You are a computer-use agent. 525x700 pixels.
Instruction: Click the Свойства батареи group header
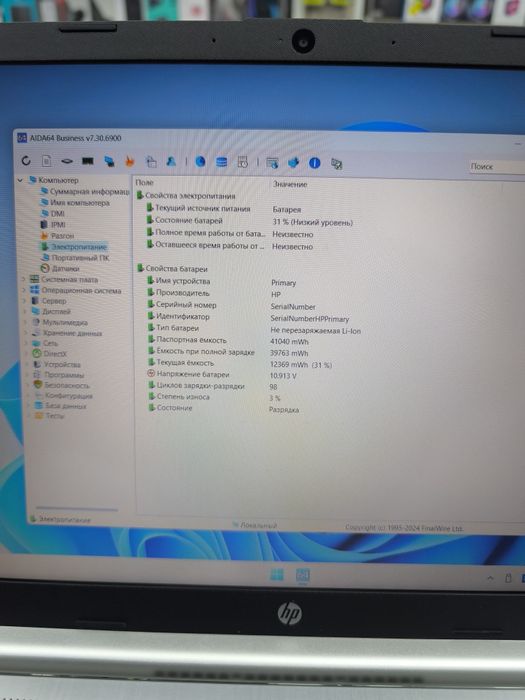(x=172, y=269)
